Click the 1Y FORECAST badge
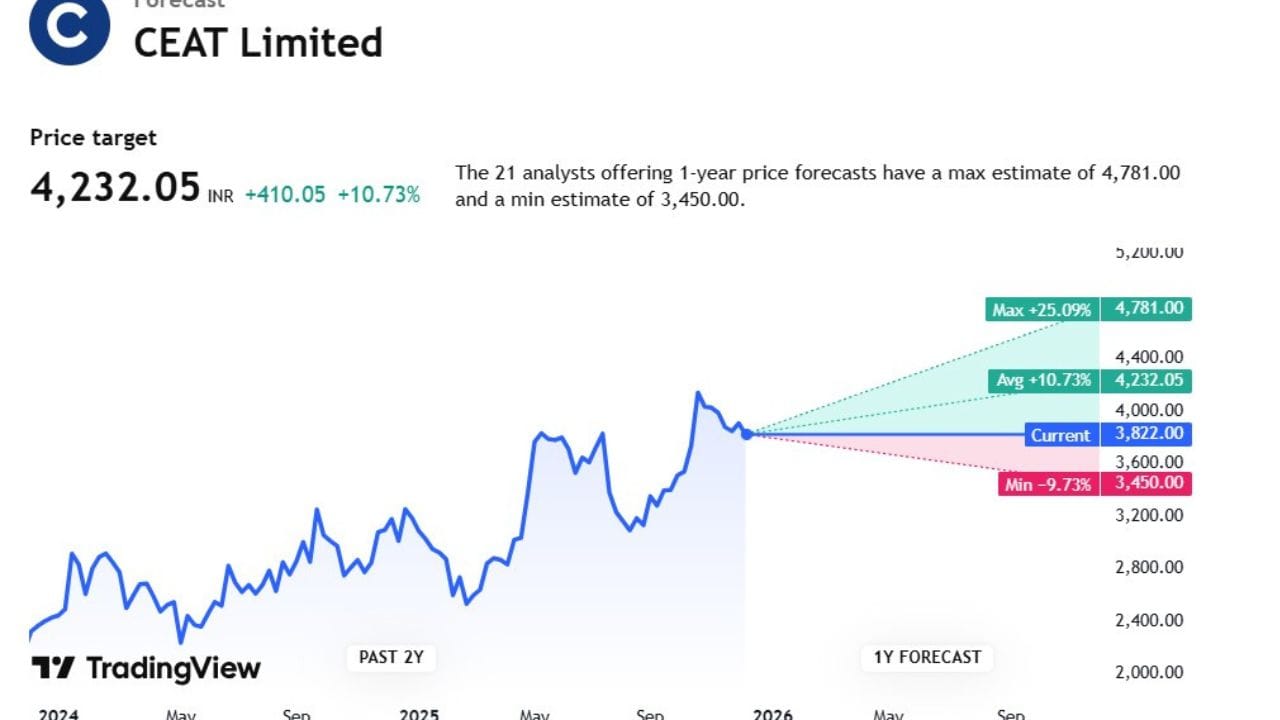Viewport: 1280px width, 720px height. tap(927, 657)
